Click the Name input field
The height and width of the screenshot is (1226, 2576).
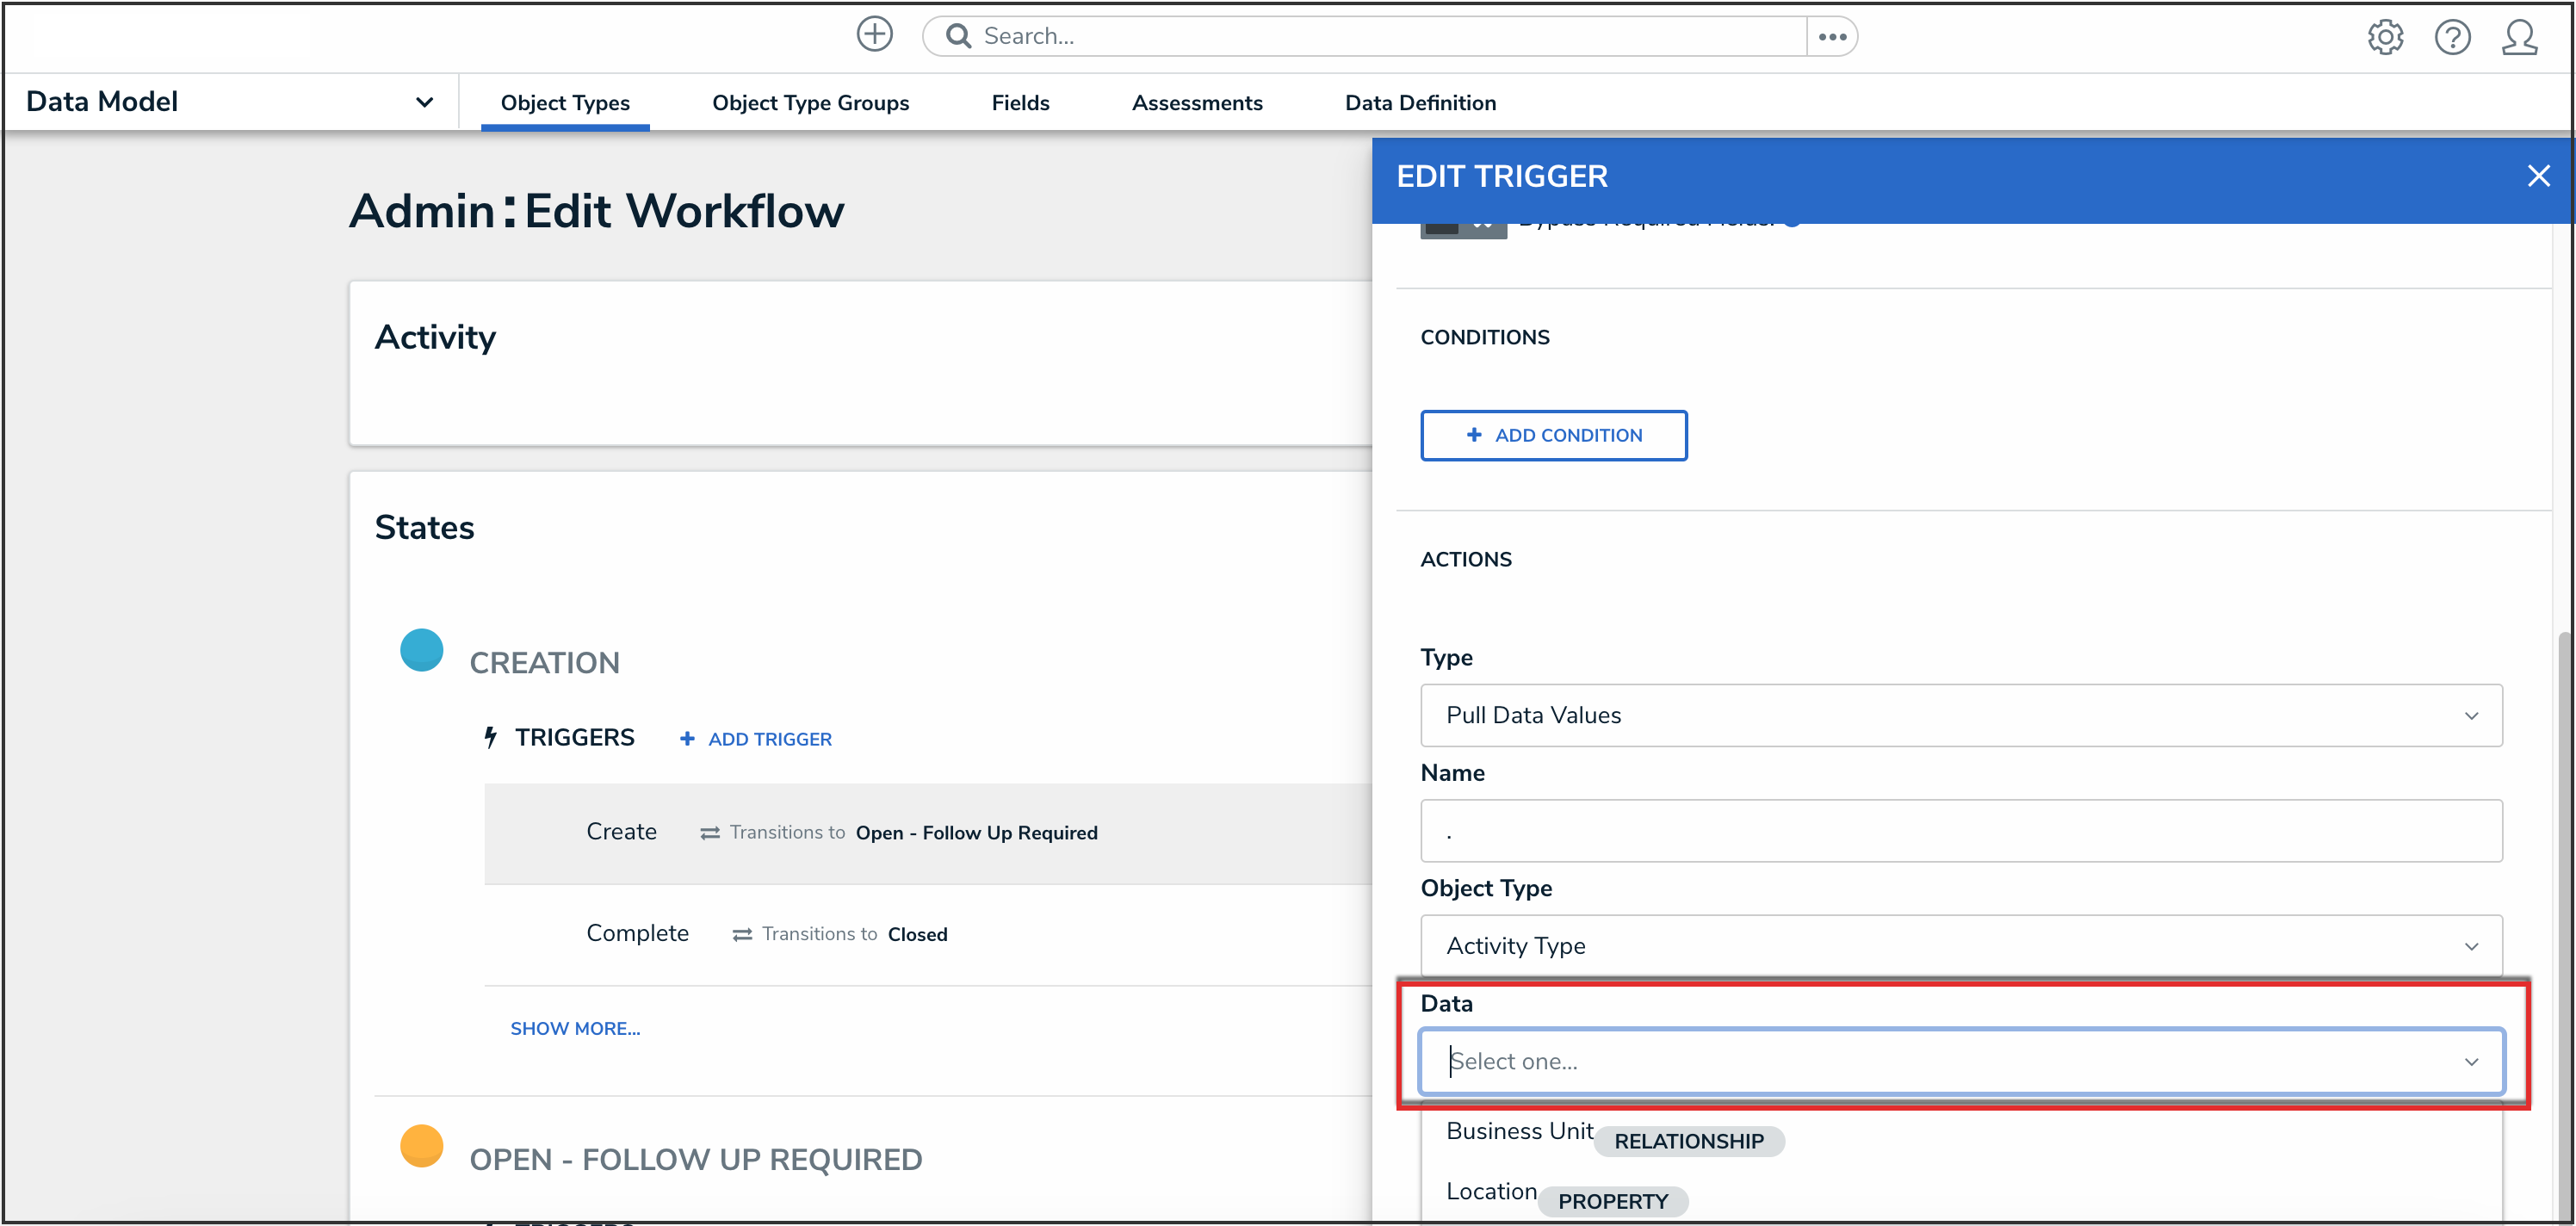coord(1960,831)
